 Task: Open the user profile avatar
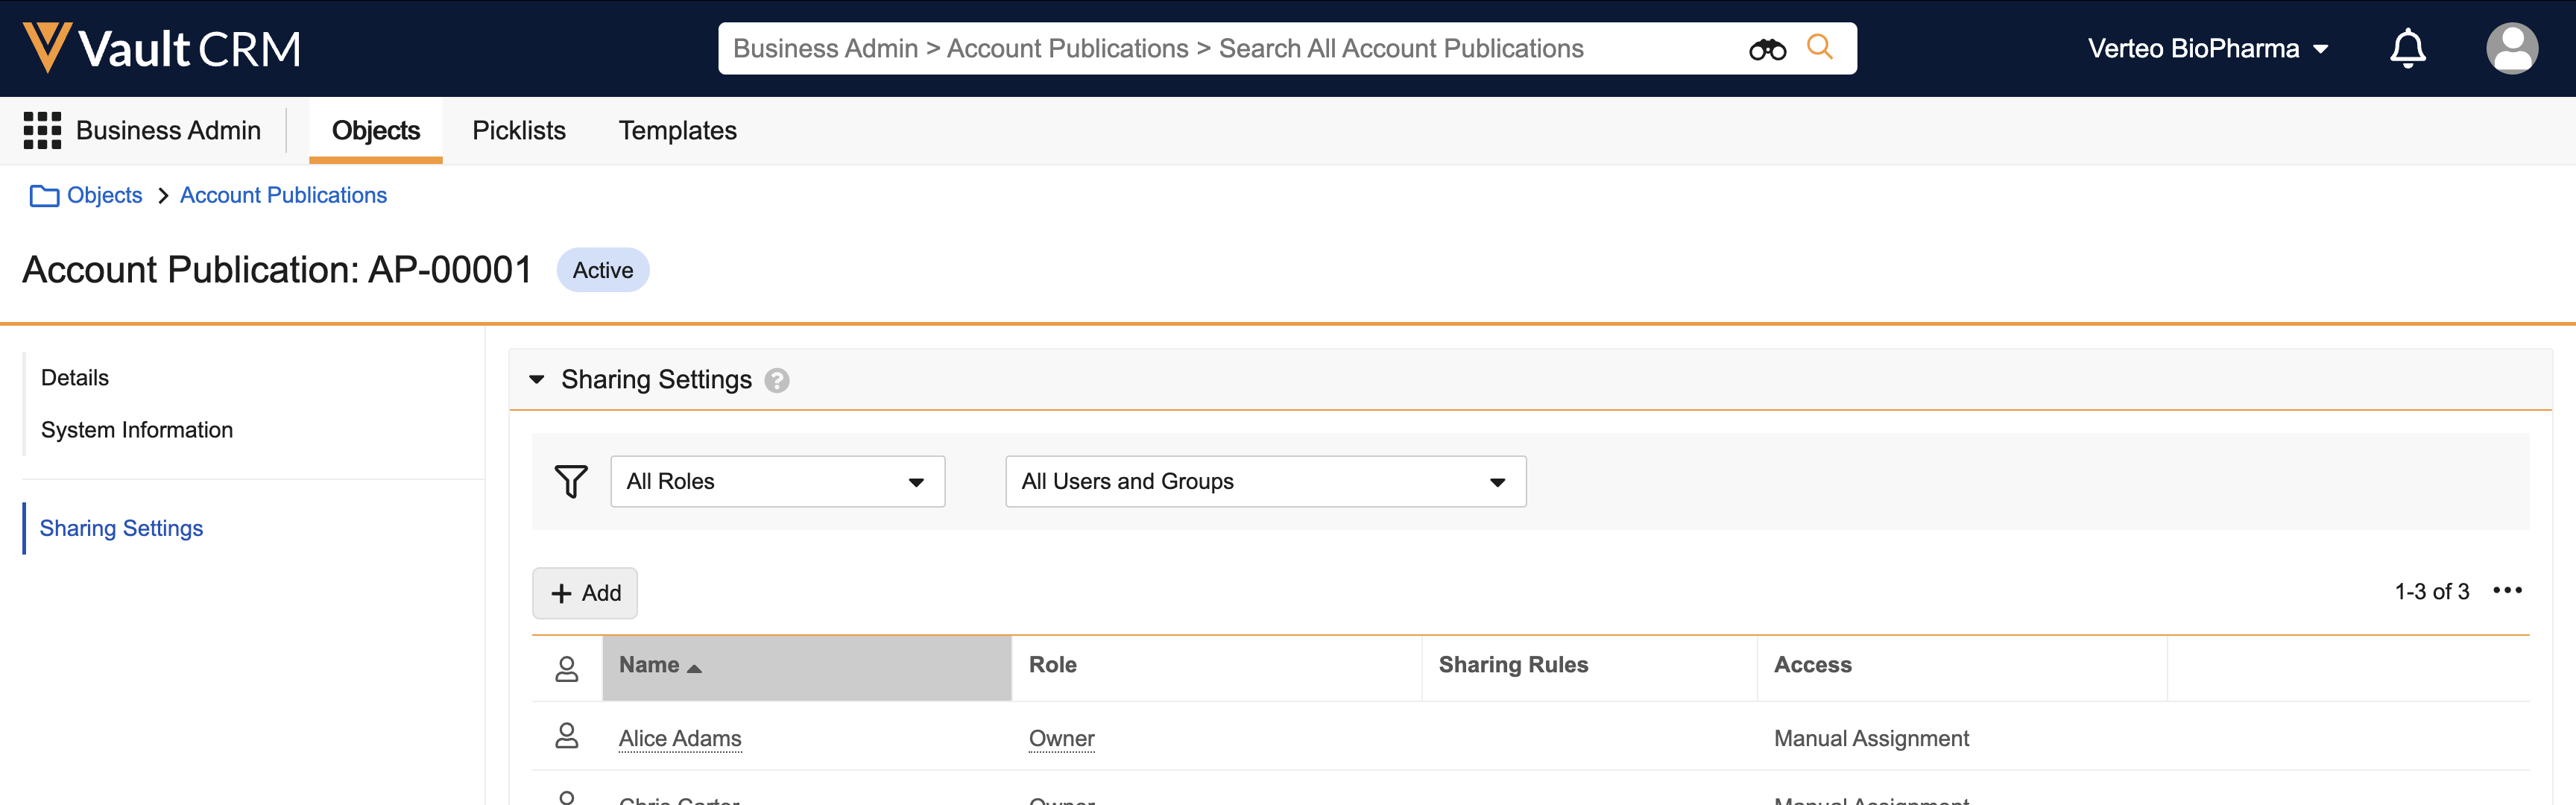tap(2511, 48)
